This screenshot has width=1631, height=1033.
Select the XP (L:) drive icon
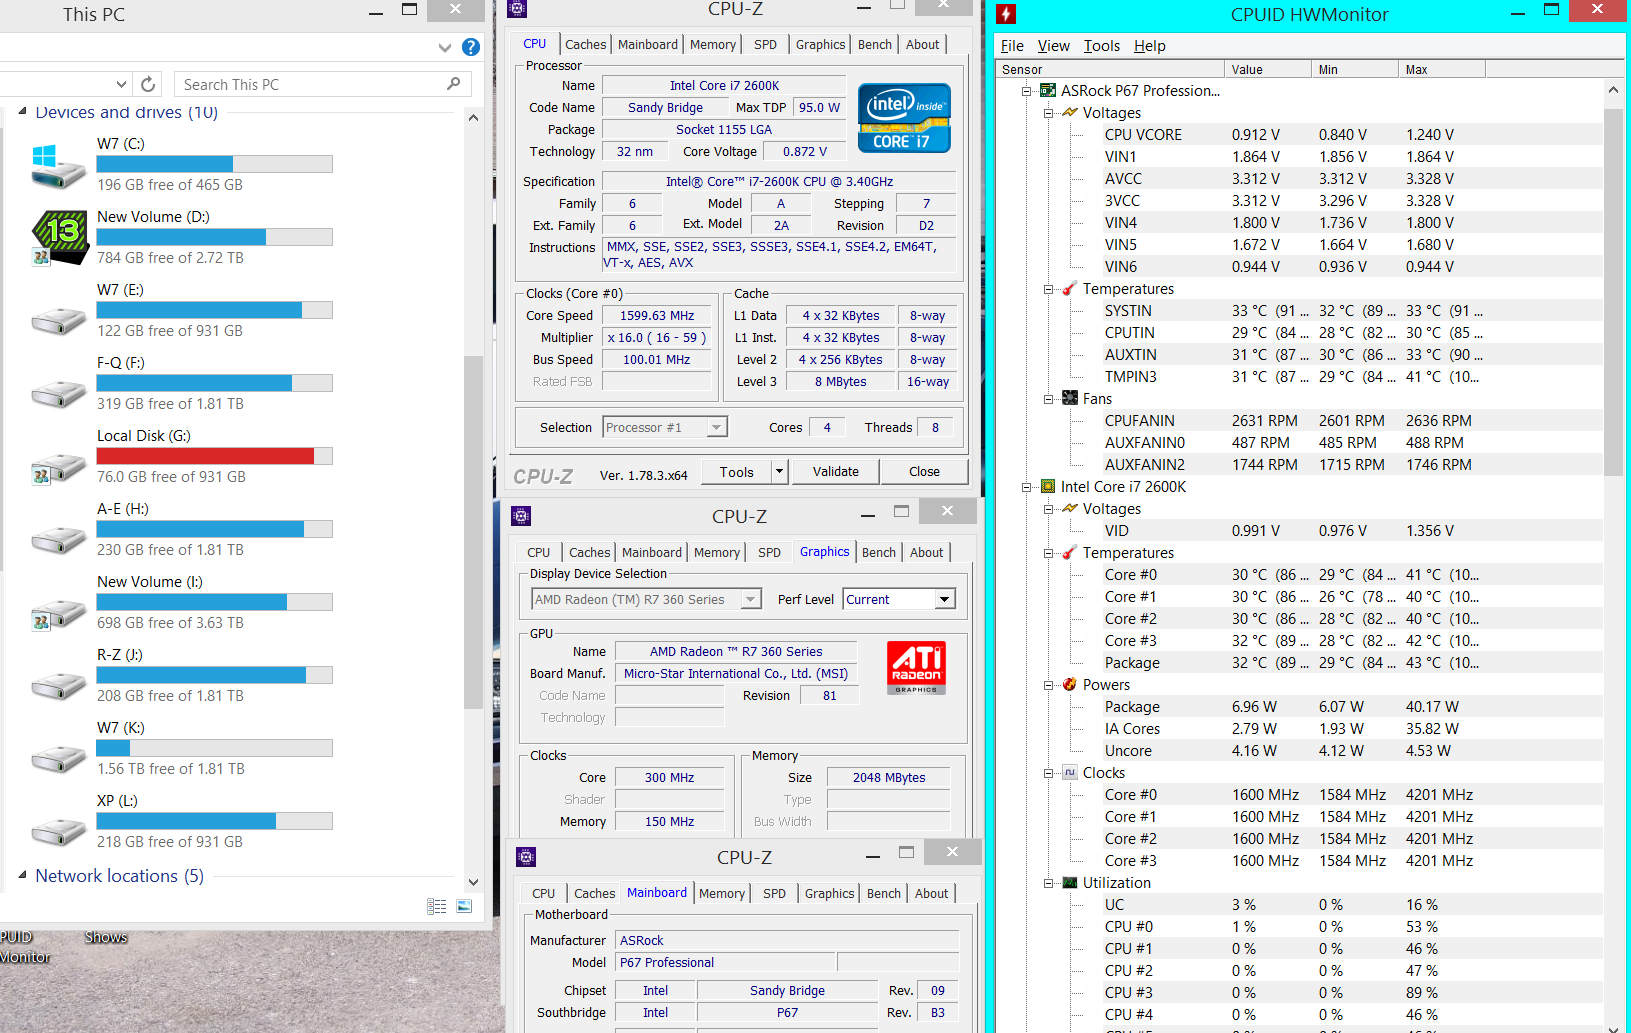(x=59, y=832)
